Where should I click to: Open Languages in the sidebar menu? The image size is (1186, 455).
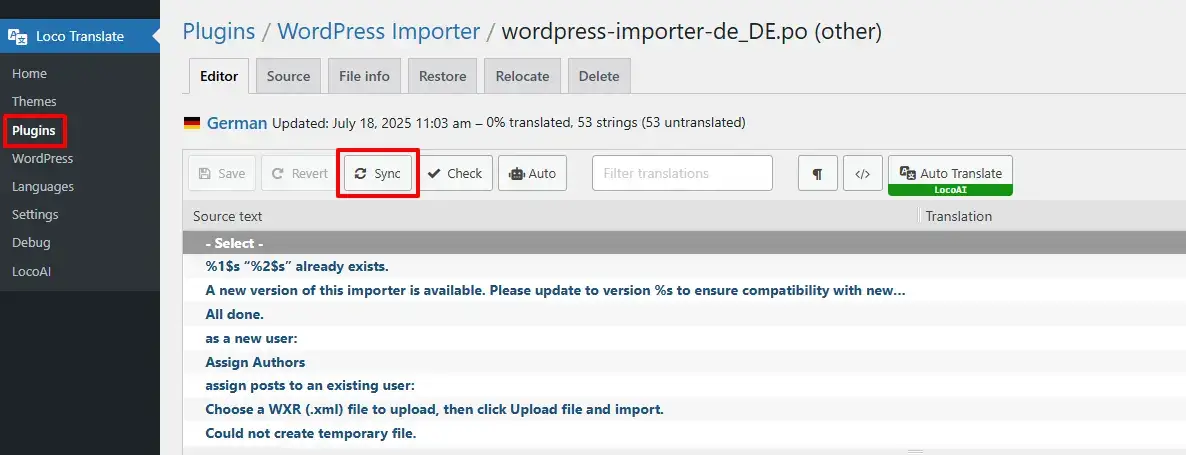point(43,187)
